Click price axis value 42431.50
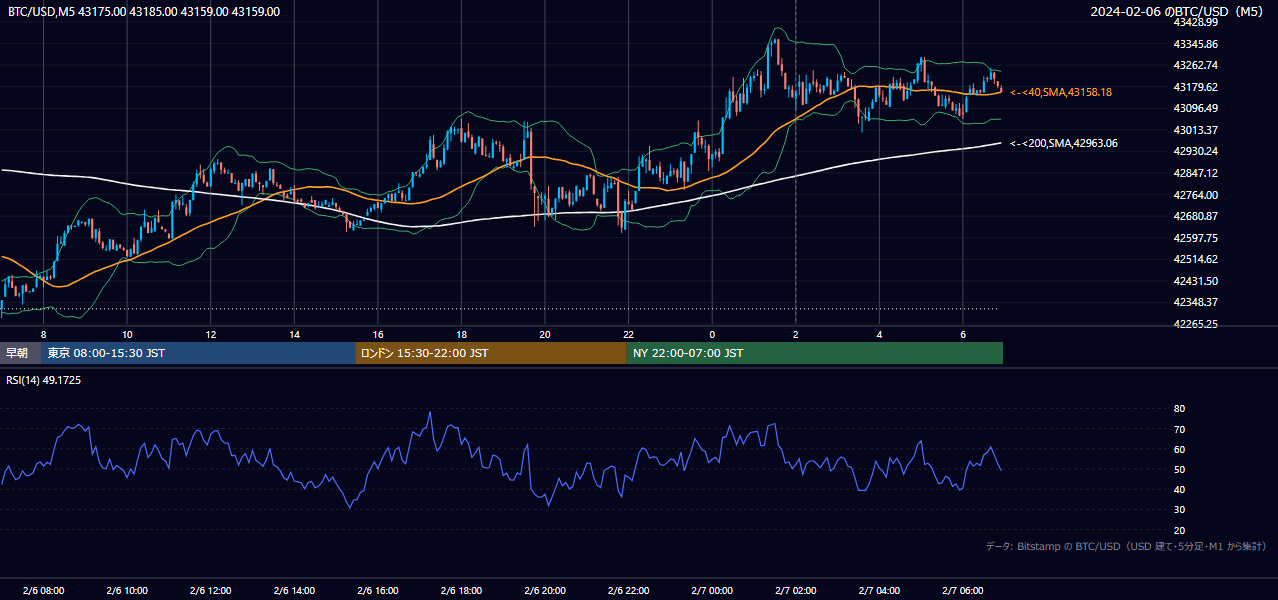 coord(1195,281)
